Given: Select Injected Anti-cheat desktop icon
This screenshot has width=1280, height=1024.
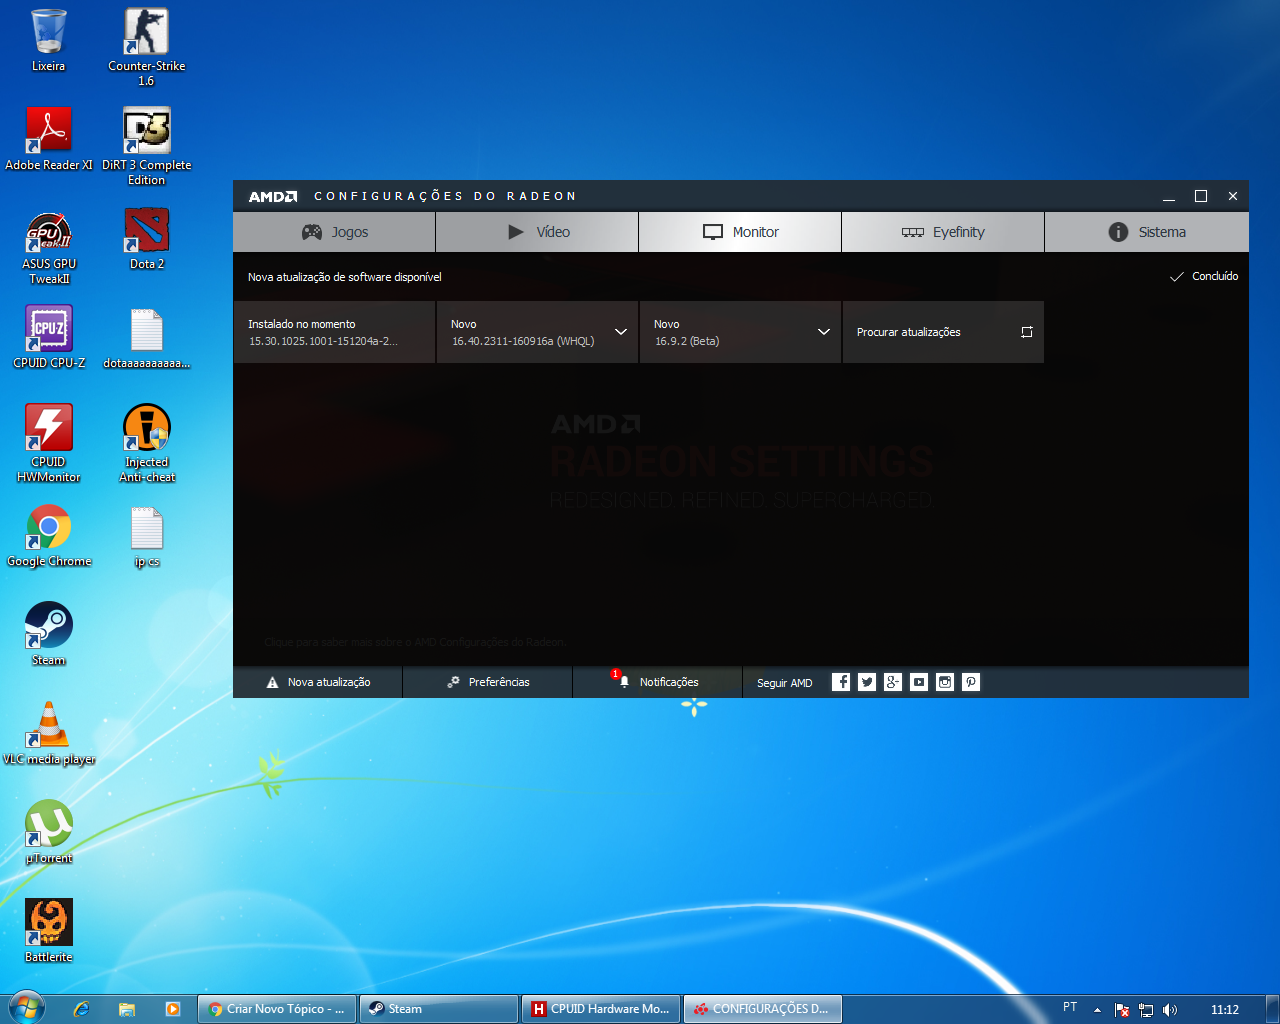Looking at the screenshot, I should (146, 444).
